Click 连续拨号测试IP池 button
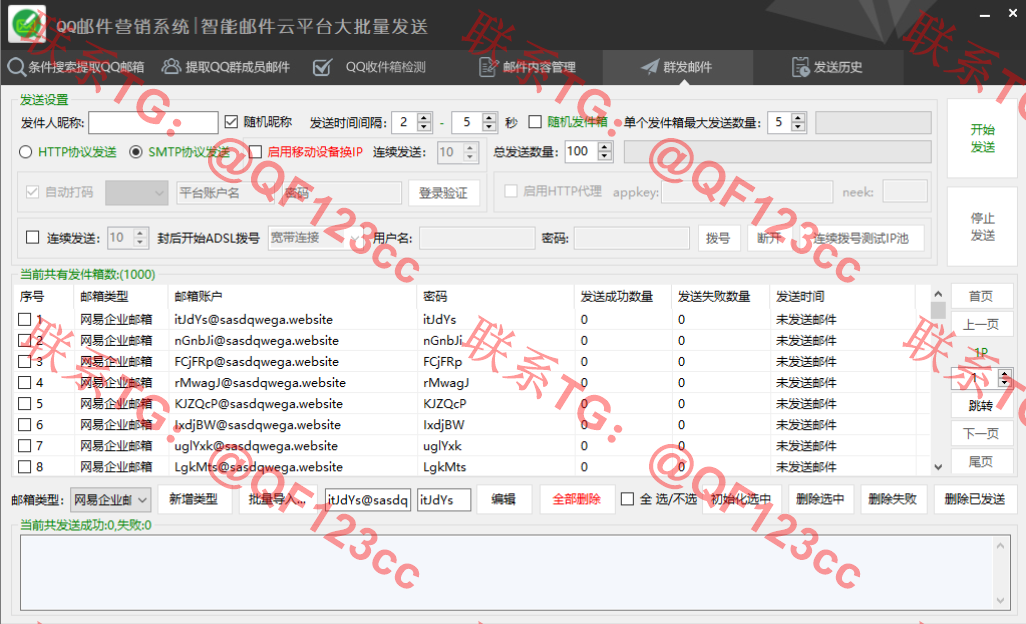Screen dimensions: 1026x624 point(861,238)
